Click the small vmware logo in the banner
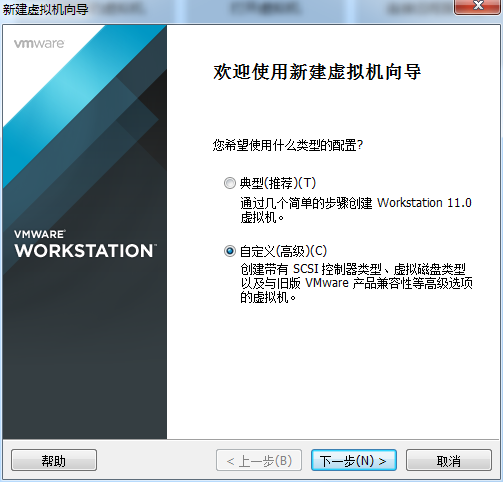 tap(39, 44)
